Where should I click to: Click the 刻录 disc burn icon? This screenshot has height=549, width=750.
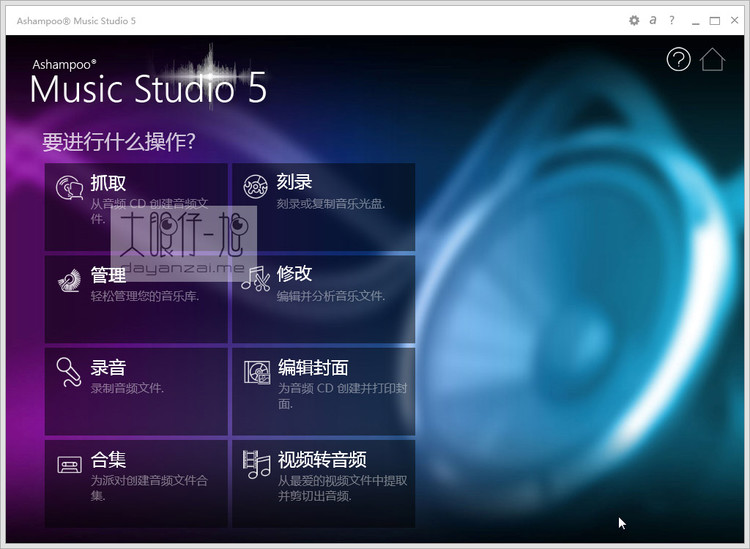click(255, 186)
